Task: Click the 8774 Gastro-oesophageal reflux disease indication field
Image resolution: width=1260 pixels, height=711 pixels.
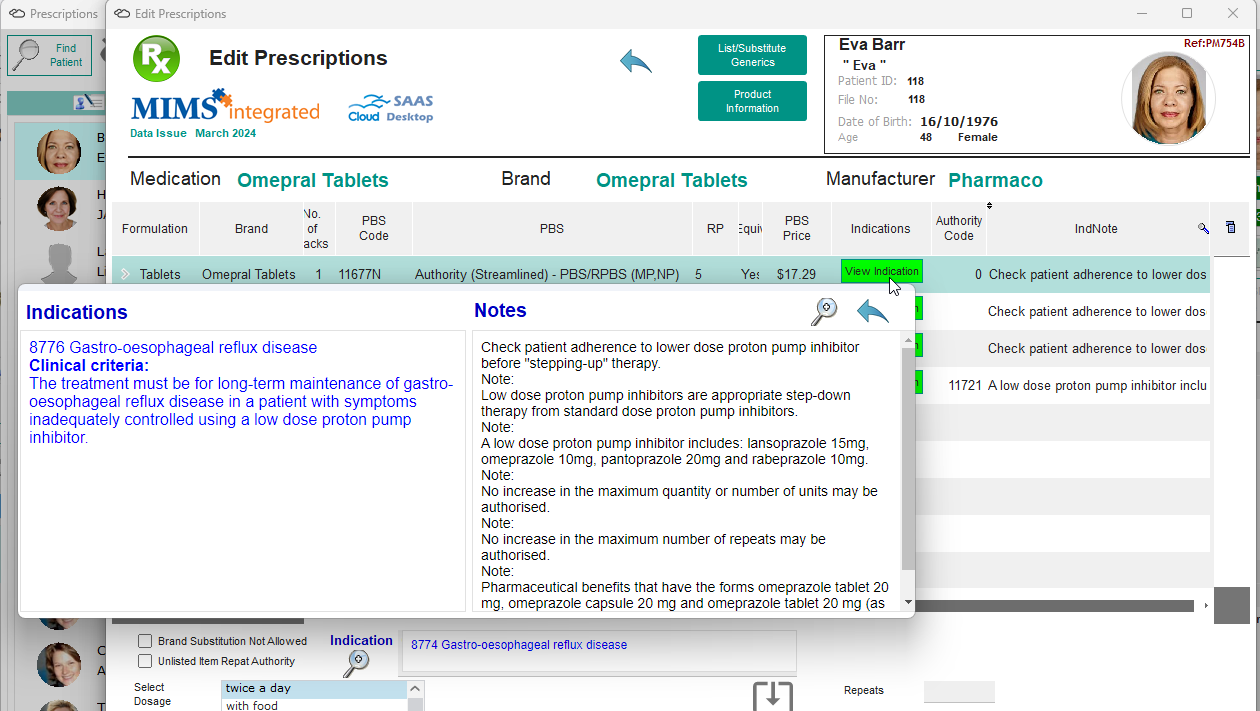Action: point(598,651)
